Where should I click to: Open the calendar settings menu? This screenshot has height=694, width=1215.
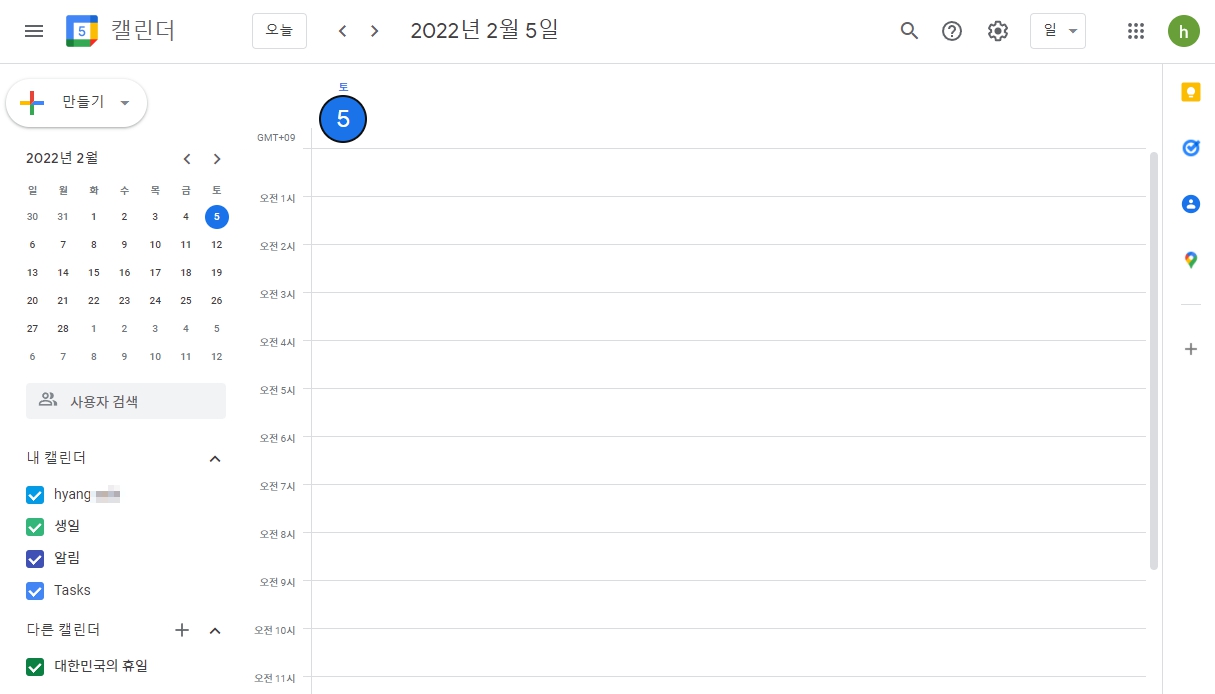[997, 31]
